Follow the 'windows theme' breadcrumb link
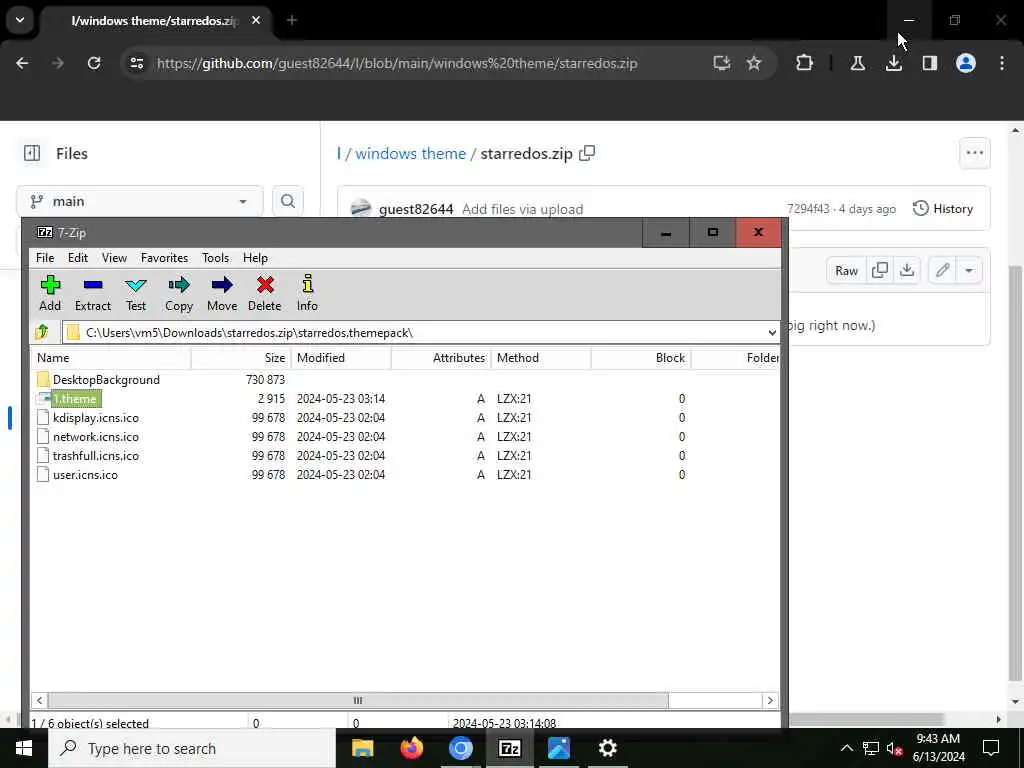Viewport: 1024px width, 768px height. [410, 153]
